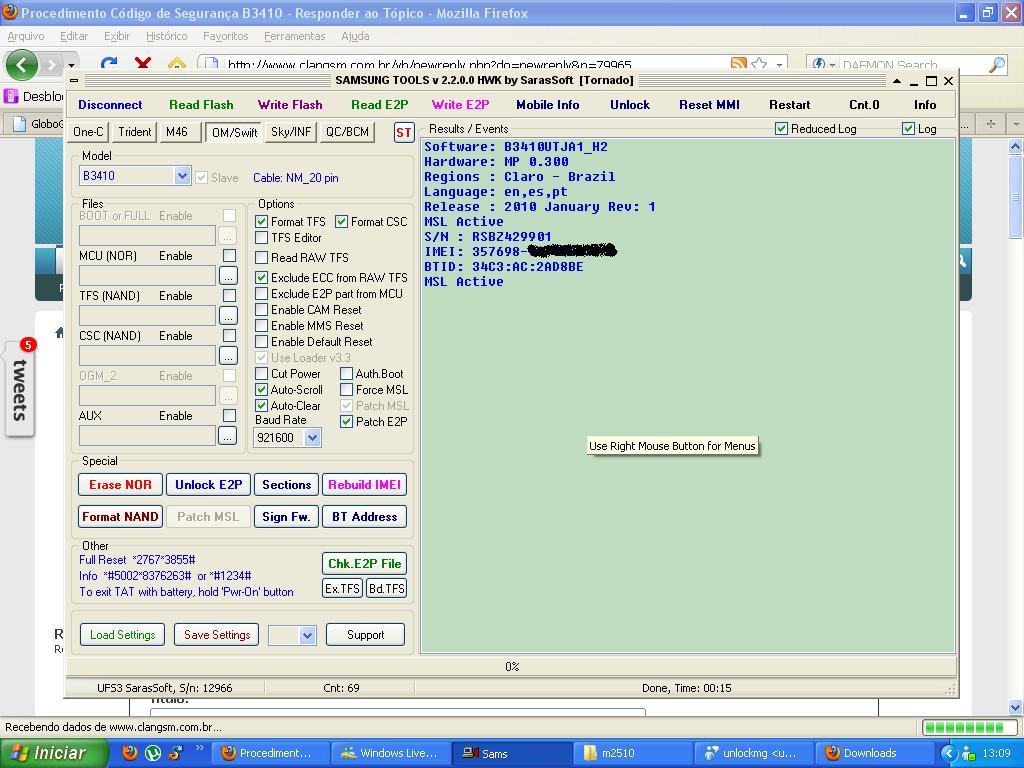Click Firefox home icon
Screen dimensions: 1024x768
176,63
